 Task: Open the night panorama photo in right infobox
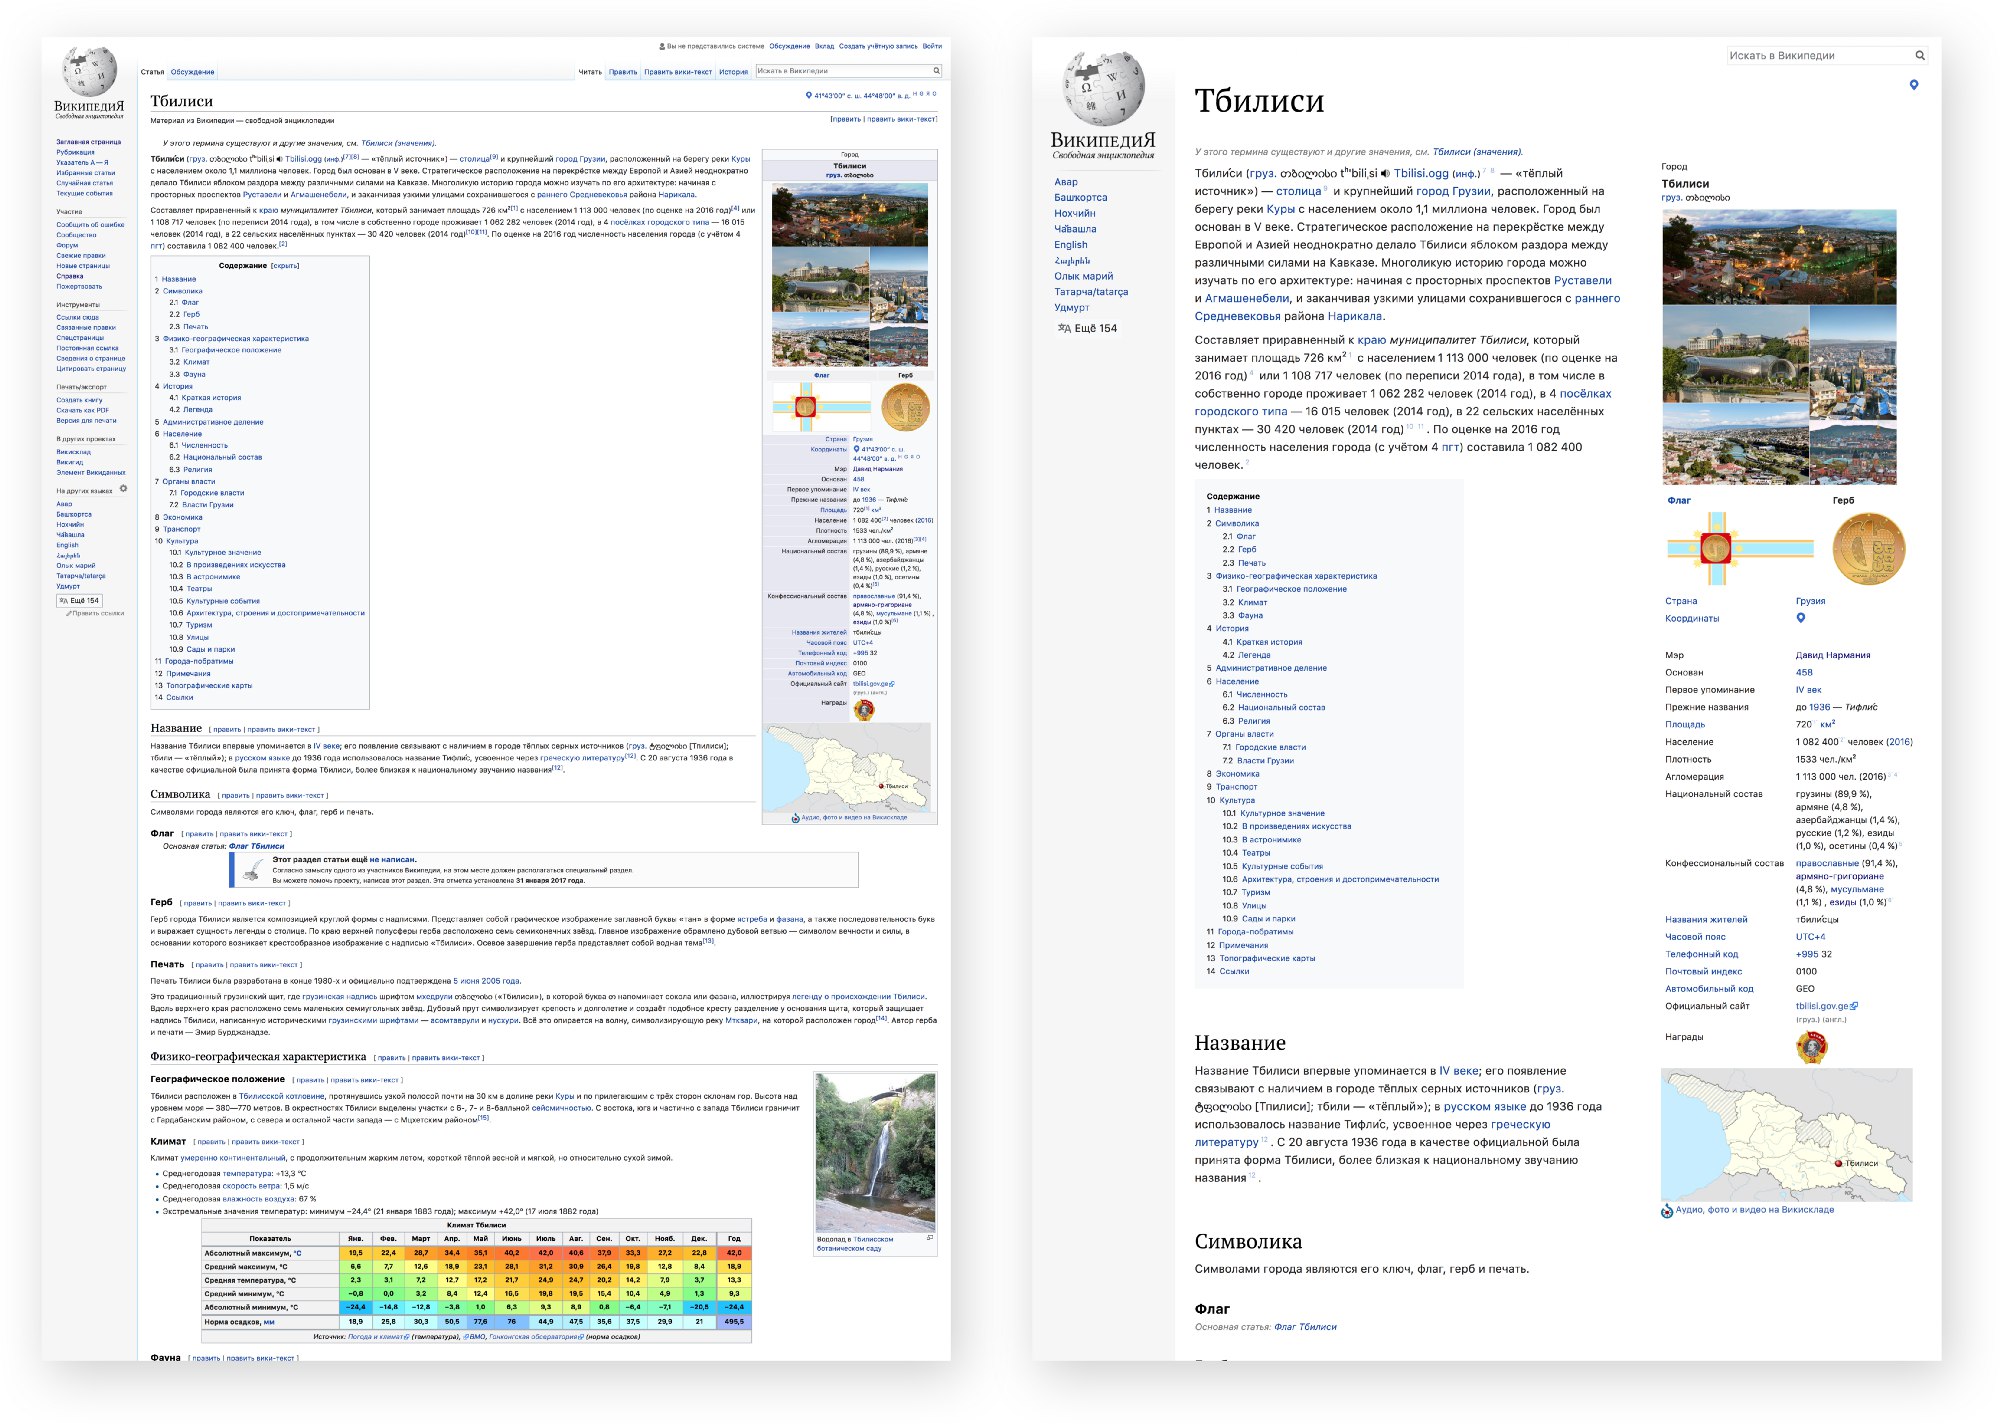coord(1779,257)
